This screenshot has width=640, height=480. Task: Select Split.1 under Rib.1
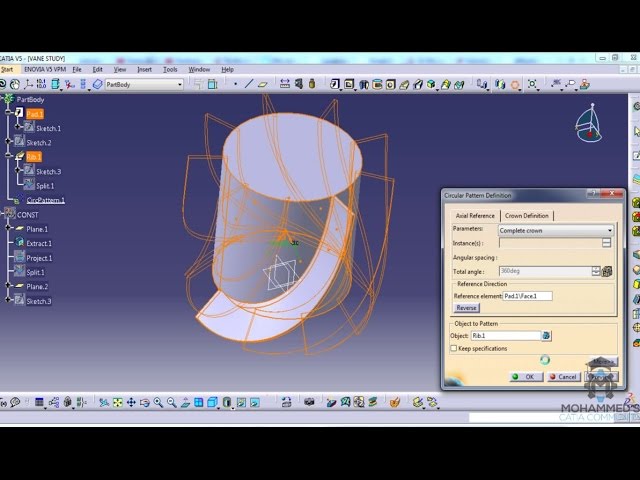pos(45,186)
